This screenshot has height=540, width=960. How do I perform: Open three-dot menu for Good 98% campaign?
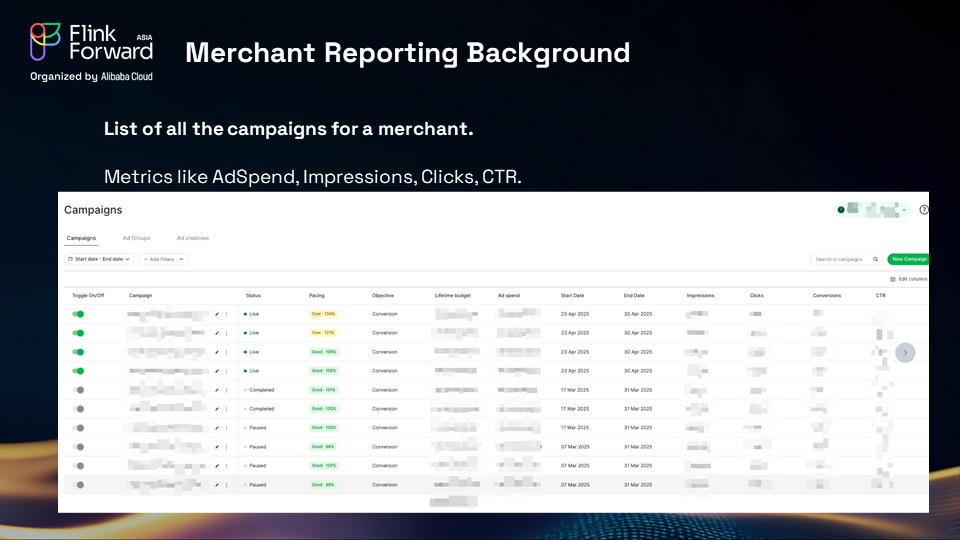click(x=227, y=447)
